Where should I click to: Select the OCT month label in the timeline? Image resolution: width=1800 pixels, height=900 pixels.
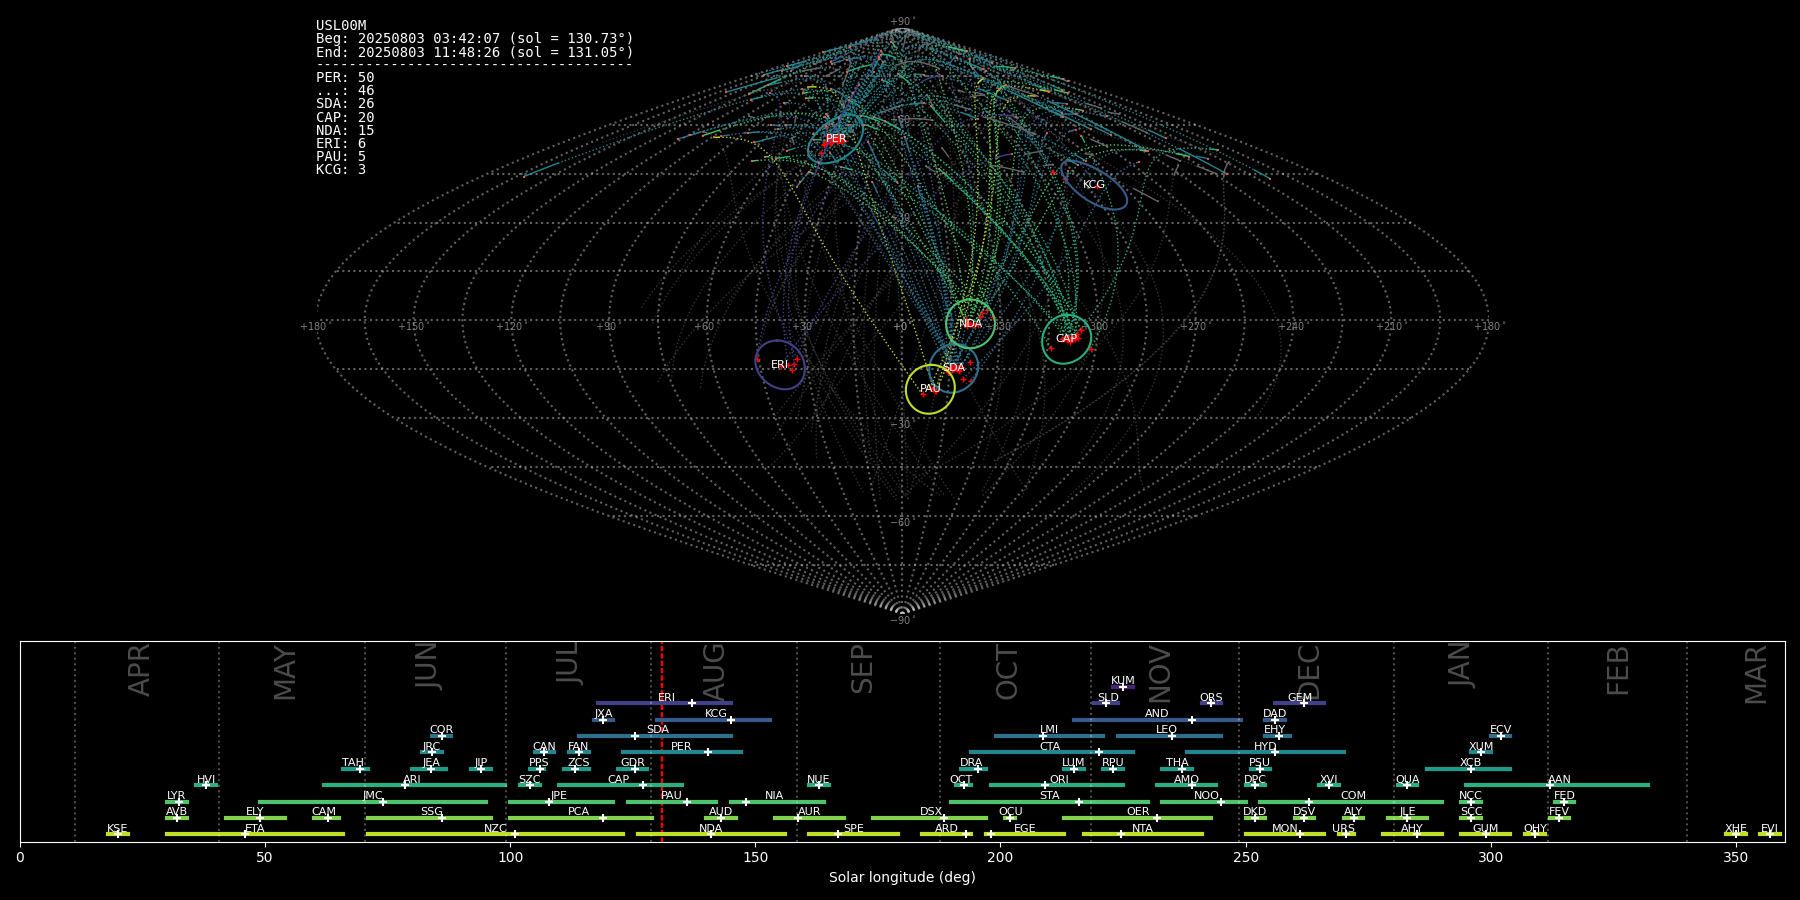(x=1007, y=672)
